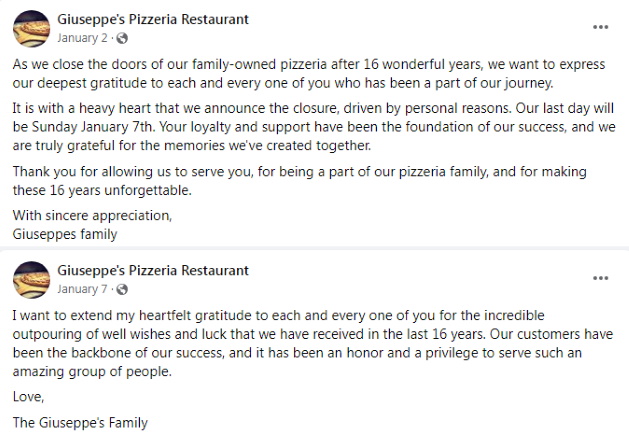Open the January 2 timestamp link
Viewport: 629px width, 437px height.
point(82,38)
